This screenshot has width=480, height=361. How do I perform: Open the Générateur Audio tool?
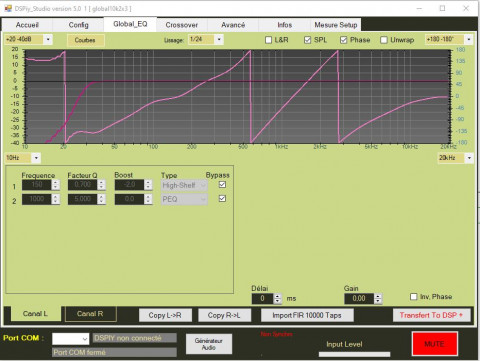click(209, 344)
